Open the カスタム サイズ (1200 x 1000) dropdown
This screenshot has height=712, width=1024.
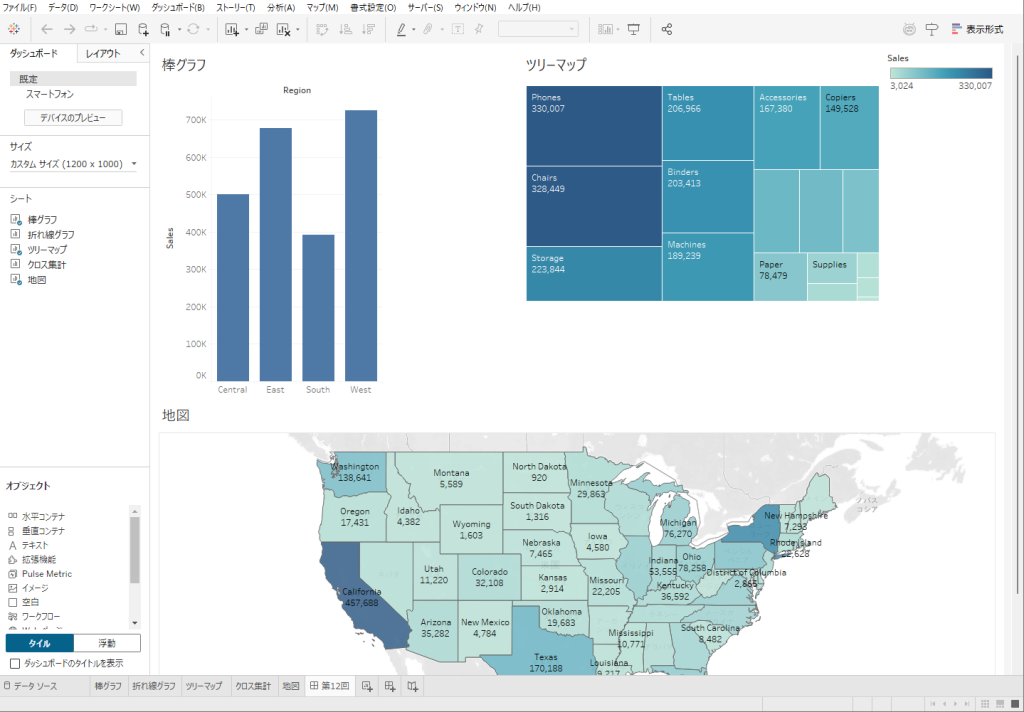[74, 164]
